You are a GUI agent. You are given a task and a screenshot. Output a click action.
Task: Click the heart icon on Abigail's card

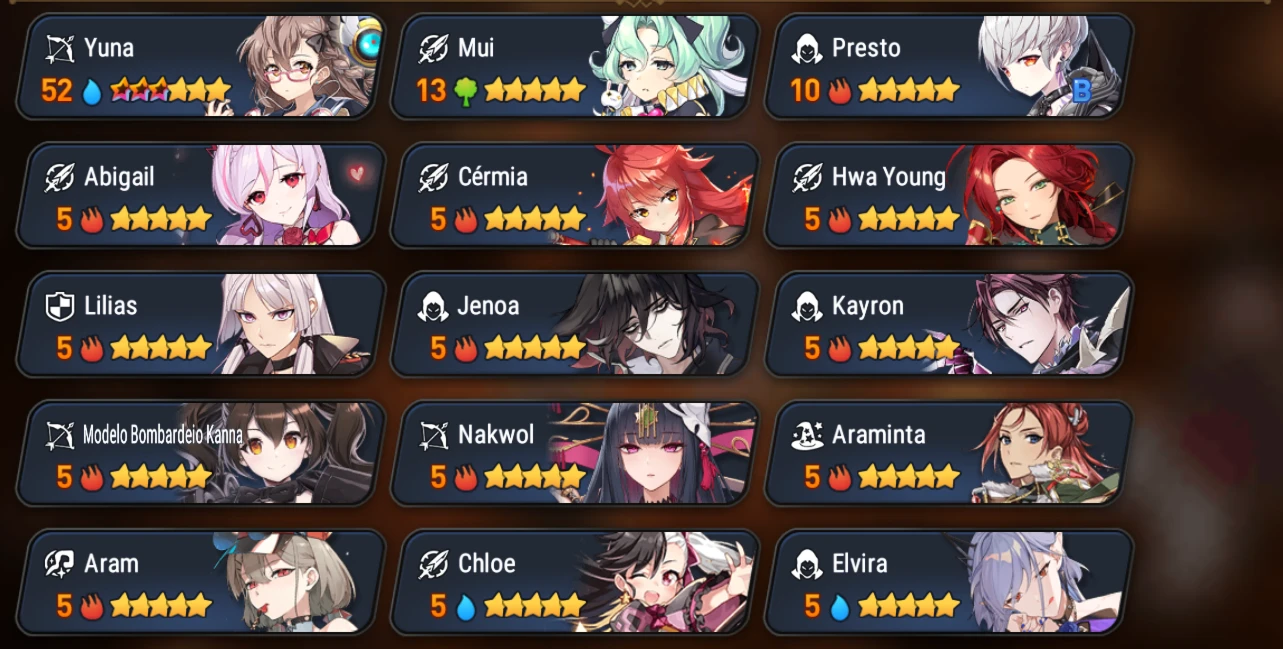coord(357,173)
